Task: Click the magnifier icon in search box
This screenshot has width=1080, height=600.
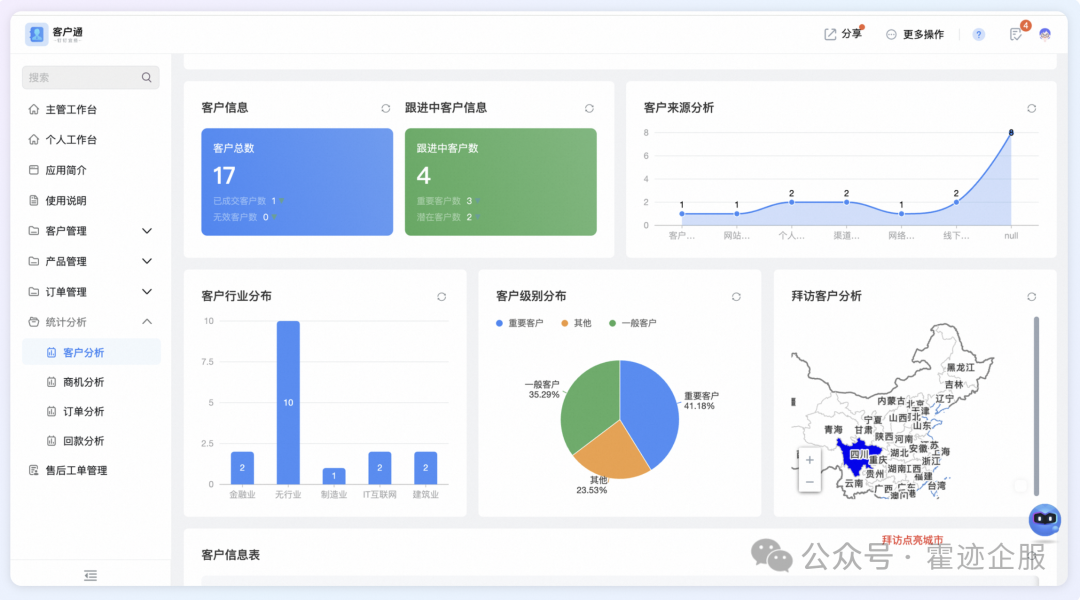Action: 147,78
